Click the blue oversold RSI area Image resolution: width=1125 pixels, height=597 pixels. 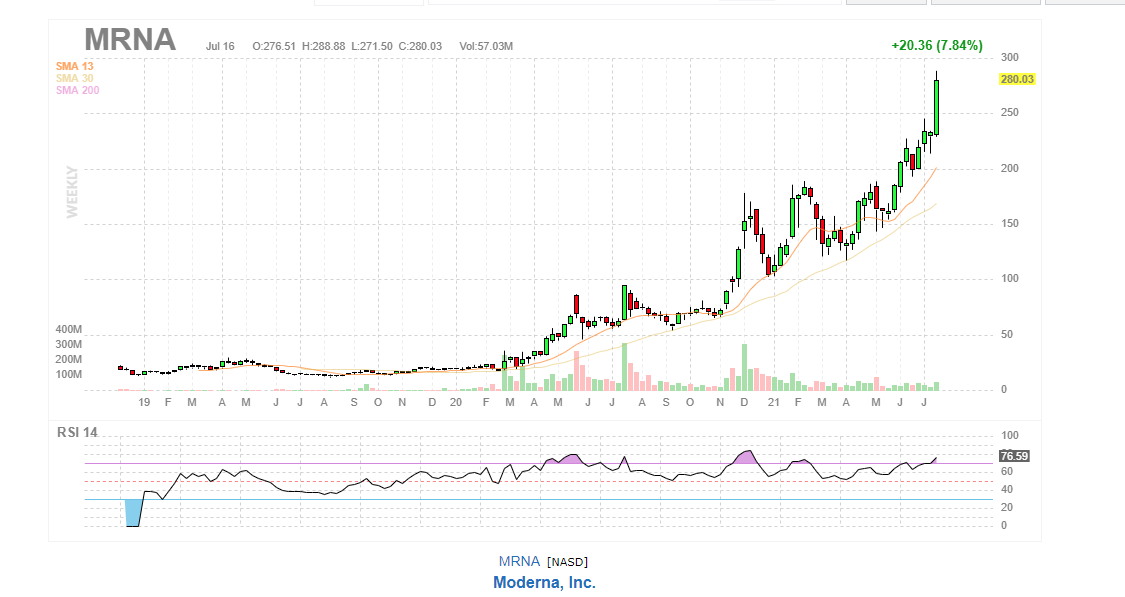(133, 511)
